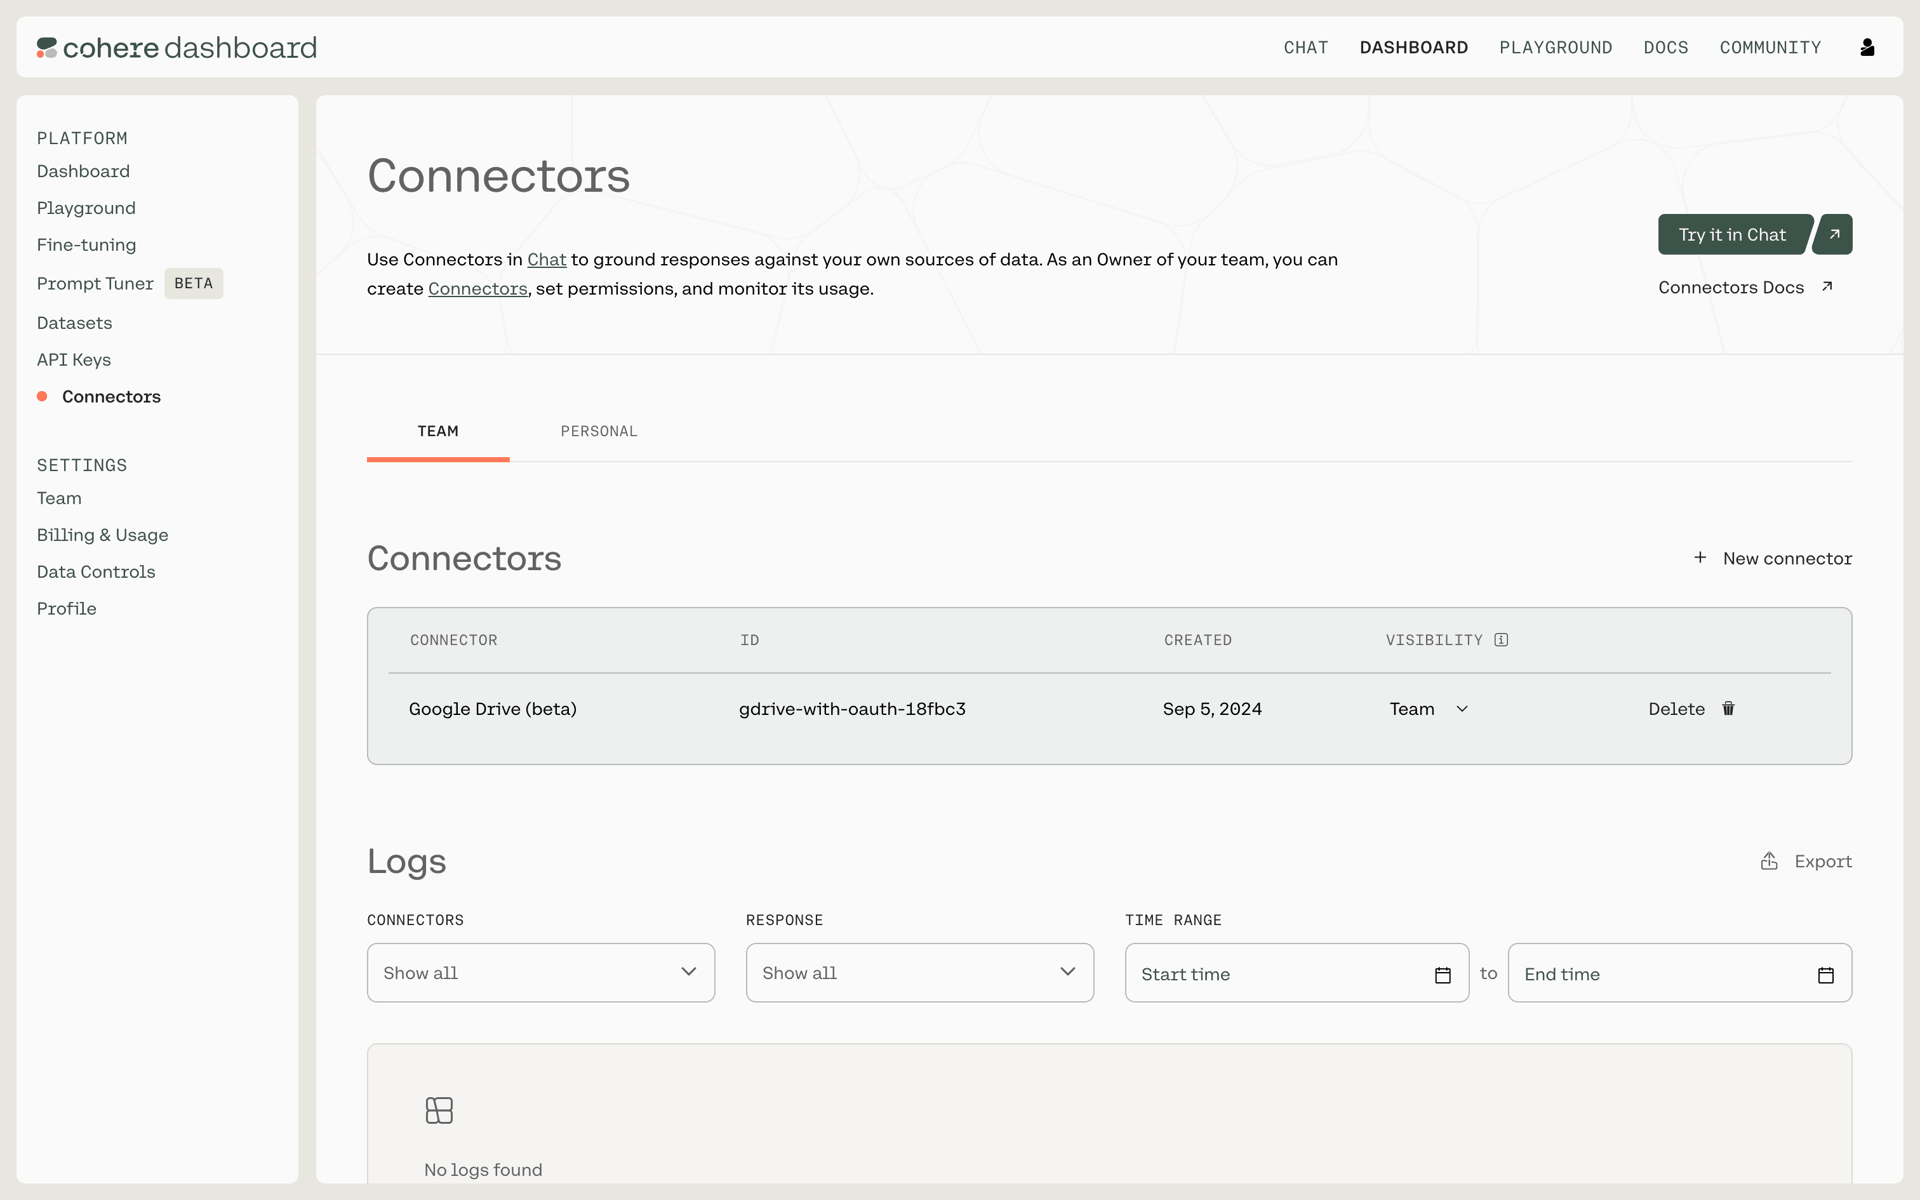Open Profile in the sidebar

[66, 609]
